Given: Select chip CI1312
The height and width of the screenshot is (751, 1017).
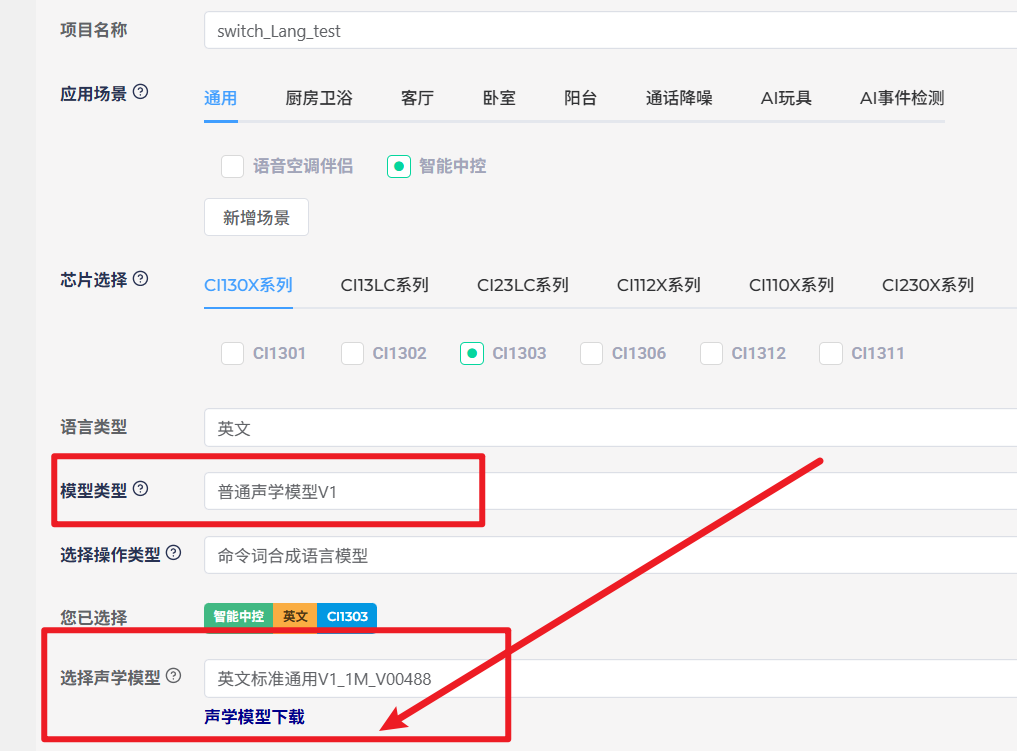Looking at the screenshot, I should pos(712,353).
